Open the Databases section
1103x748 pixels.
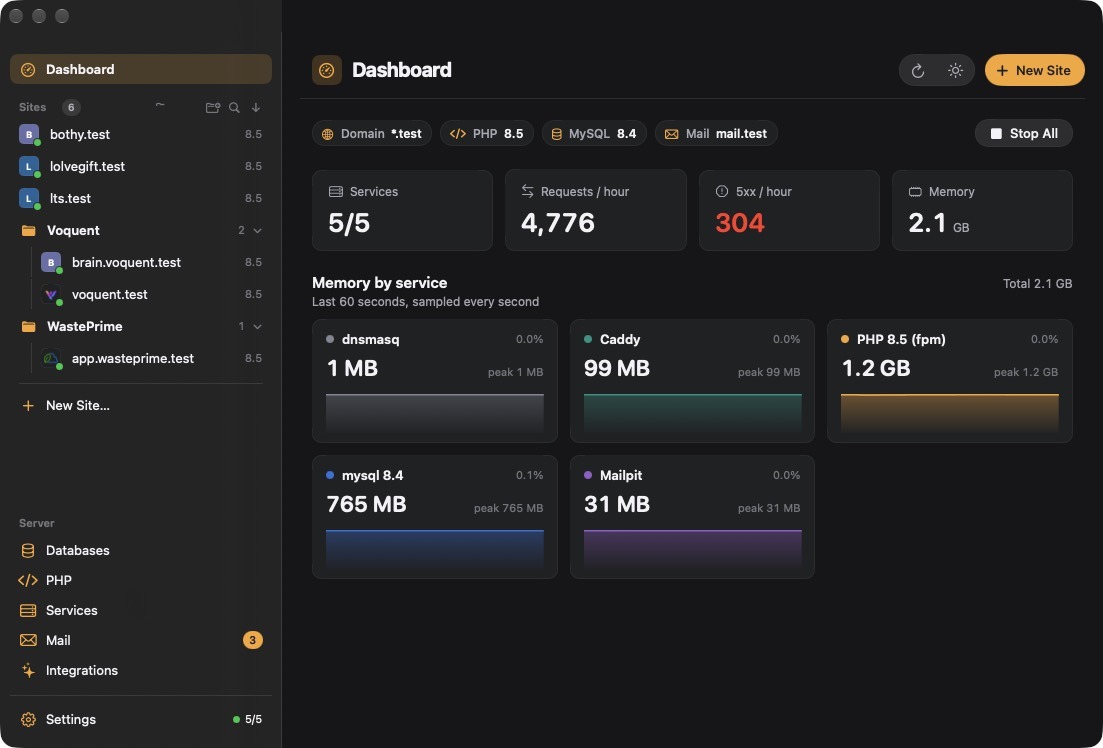pyautogui.click(x=141, y=550)
